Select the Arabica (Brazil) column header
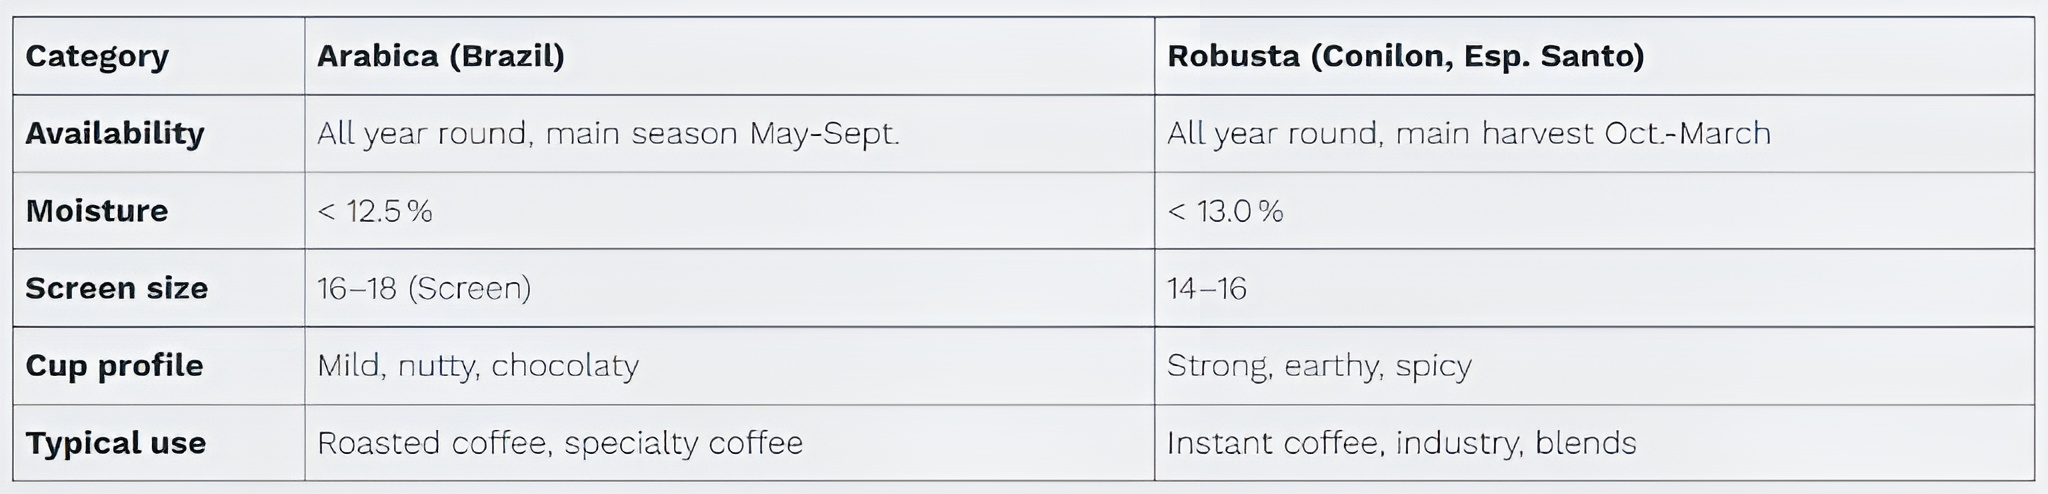 pyautogui.click(x=440, y=56)
